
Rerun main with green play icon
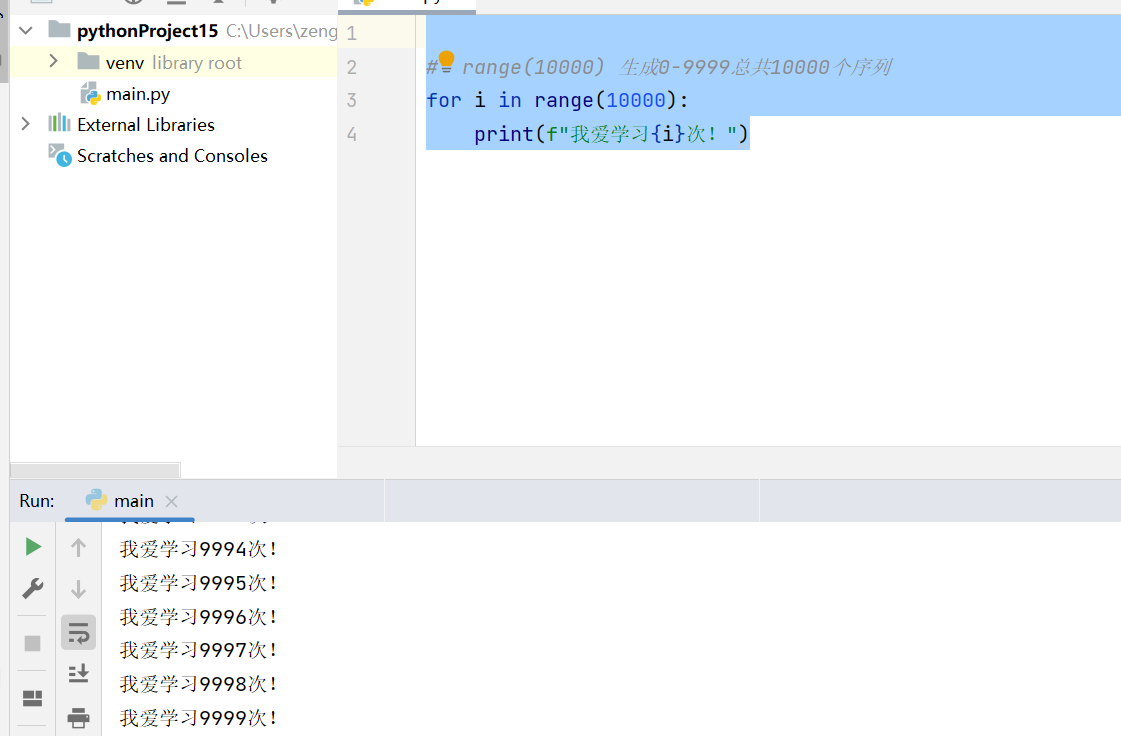(x=33, y=547)
